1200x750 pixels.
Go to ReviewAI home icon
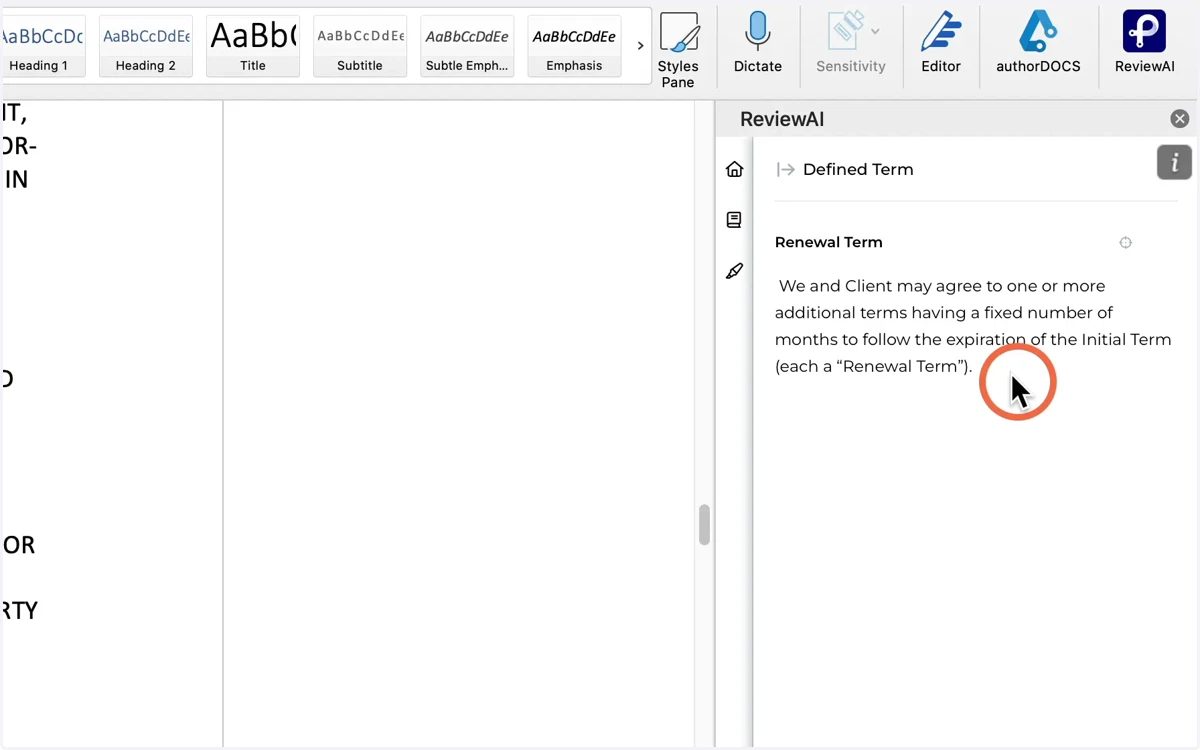pyautogui.click(x=735, y=169)
